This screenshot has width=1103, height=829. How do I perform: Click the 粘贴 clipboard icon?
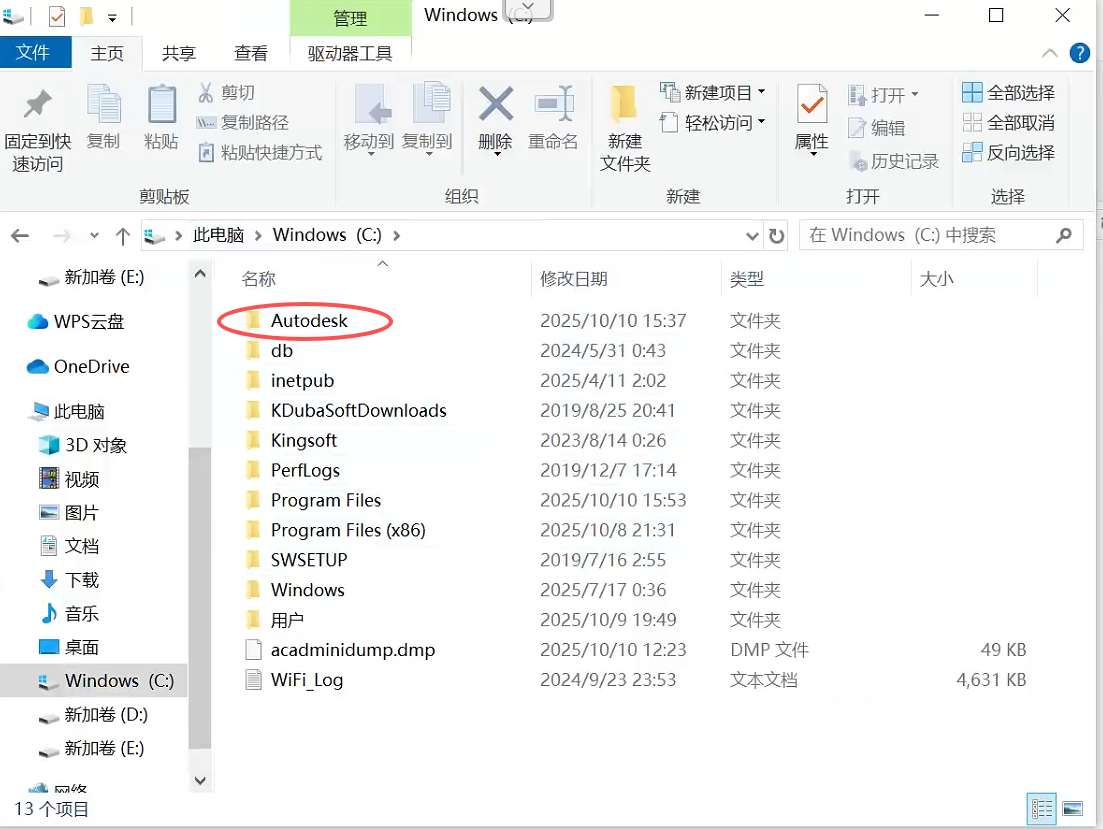(161, 105)
